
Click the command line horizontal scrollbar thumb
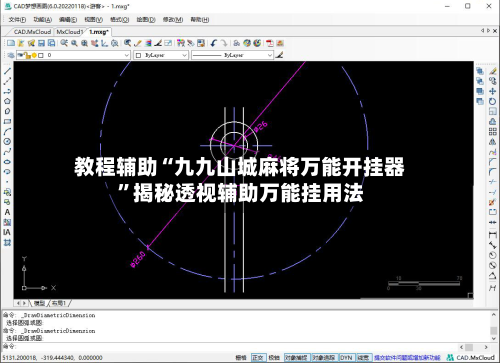coord(469,347)
